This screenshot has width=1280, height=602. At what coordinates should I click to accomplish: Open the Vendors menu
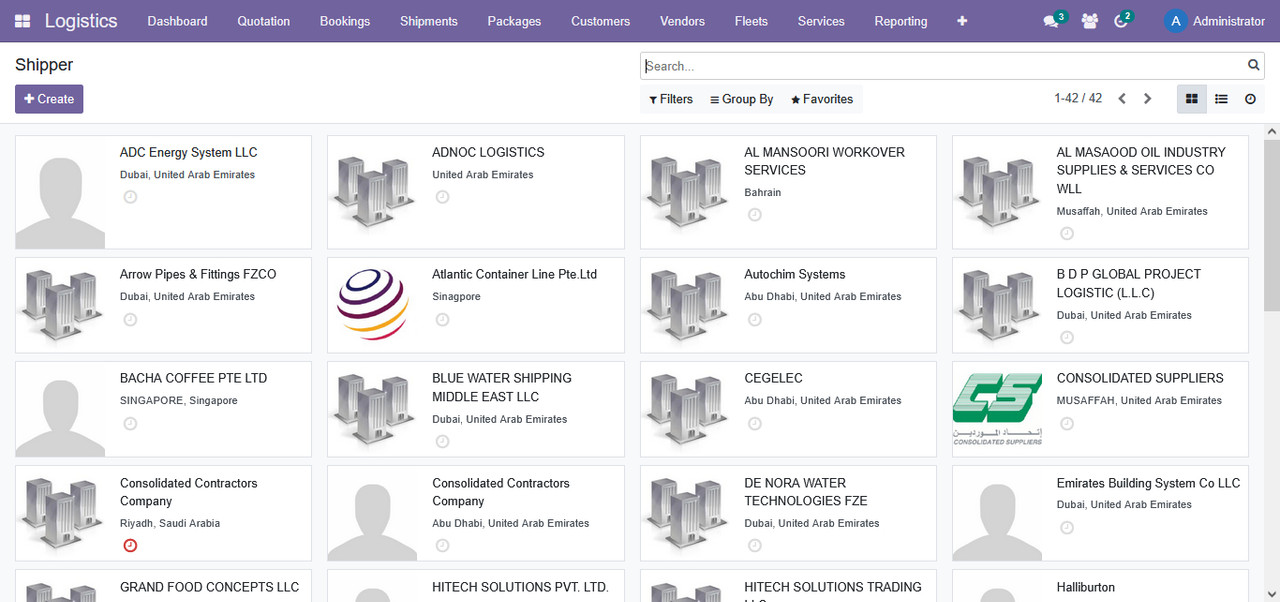tap(682, 21)
